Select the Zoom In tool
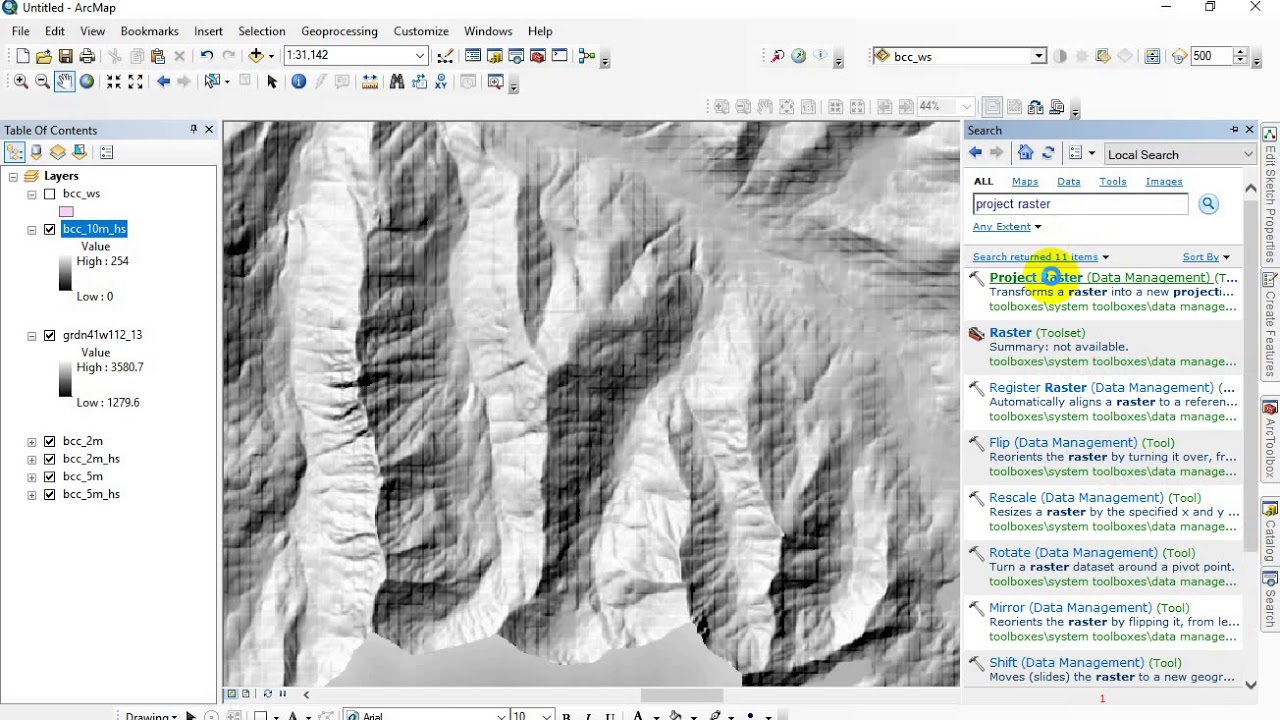 coord(21,82)
